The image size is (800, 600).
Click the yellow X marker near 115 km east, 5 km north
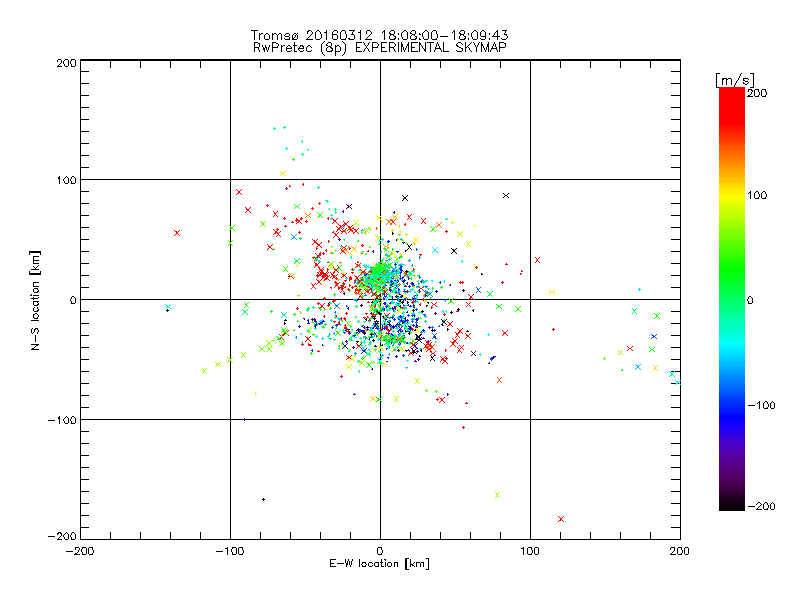click(x=552, y=292)
